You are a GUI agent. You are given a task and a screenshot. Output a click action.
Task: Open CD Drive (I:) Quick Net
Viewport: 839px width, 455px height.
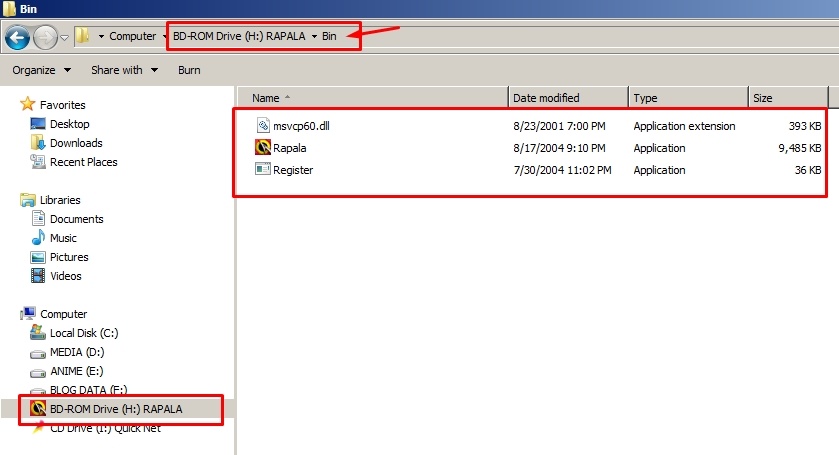point(105,428)
